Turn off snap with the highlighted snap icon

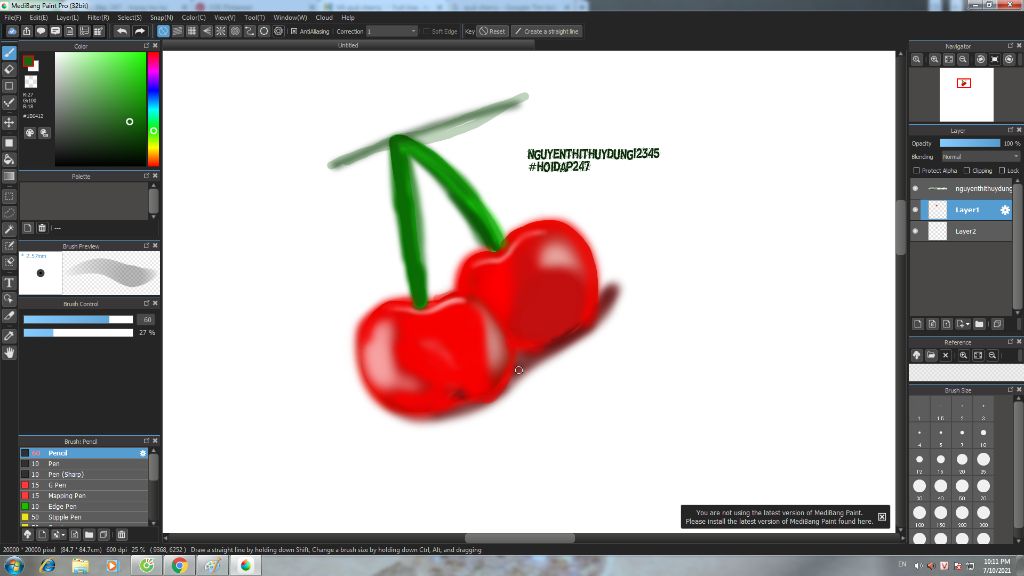(163, 31)
